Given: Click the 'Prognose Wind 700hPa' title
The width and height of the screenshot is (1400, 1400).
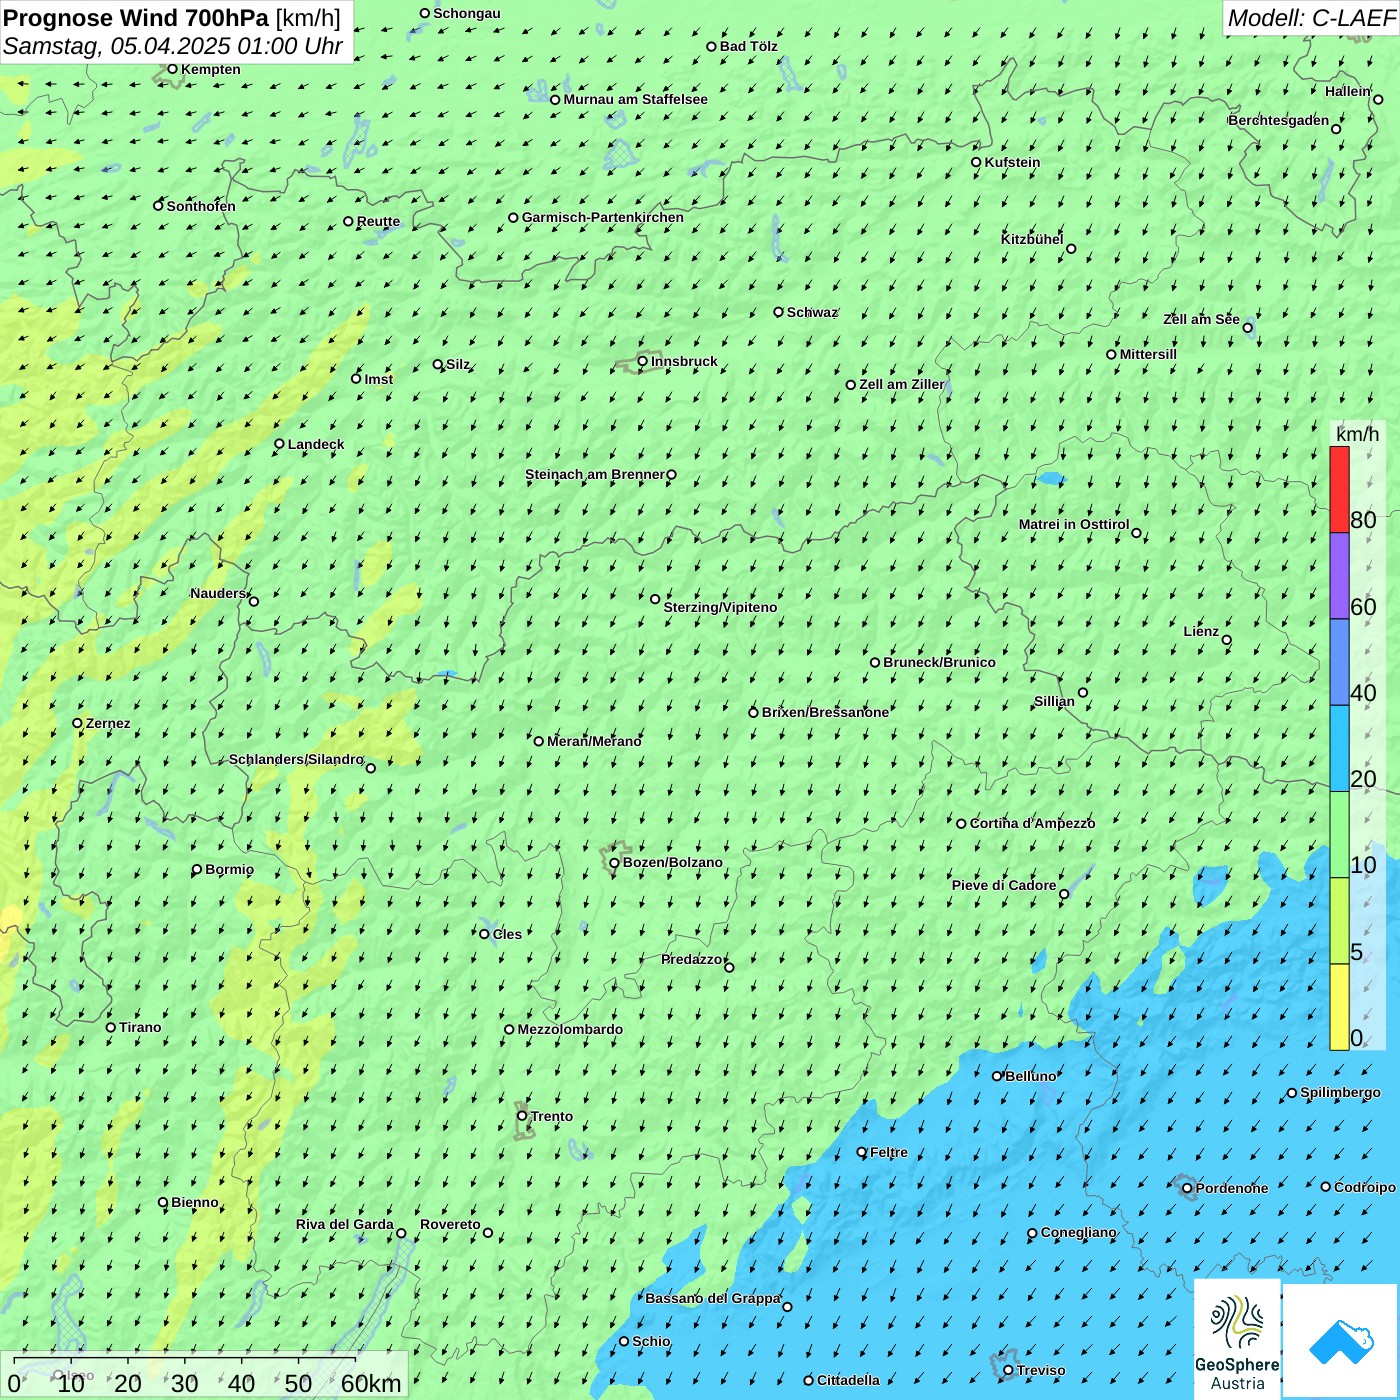Looking at the screenshot, I should click(136, 18).
